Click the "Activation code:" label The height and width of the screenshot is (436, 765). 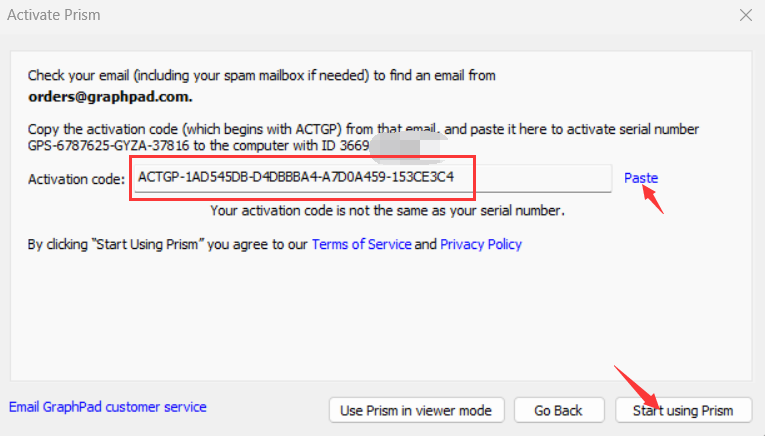pyautogui.click(x=76, y=178)
